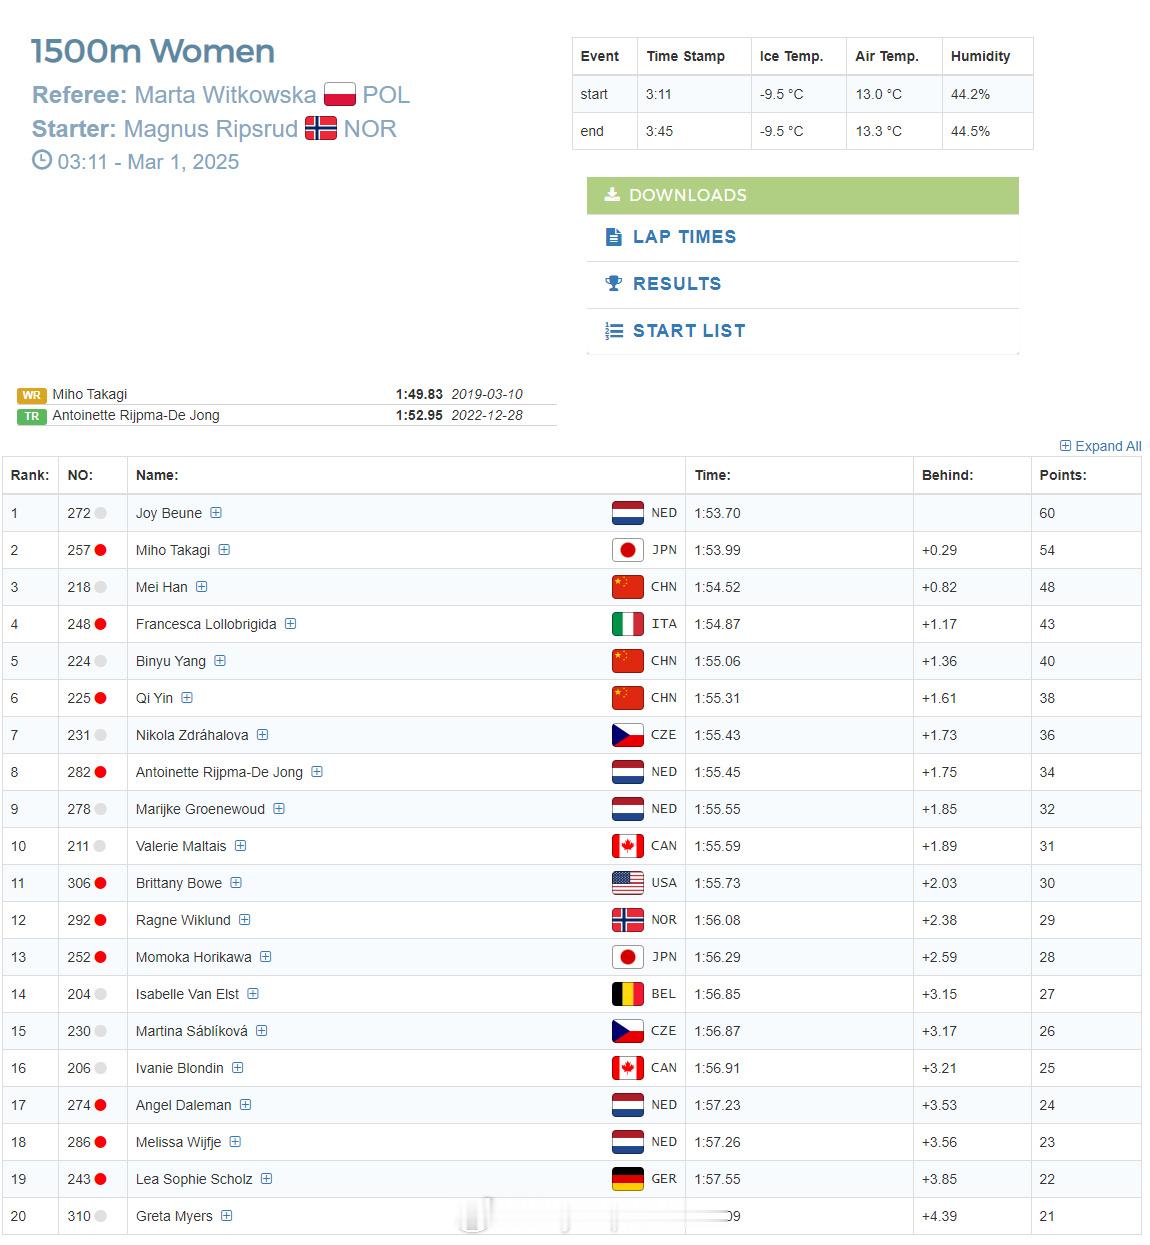
Task: Click the Netherlands flag beside Joy Beune
Action: [x=628, y=513]
